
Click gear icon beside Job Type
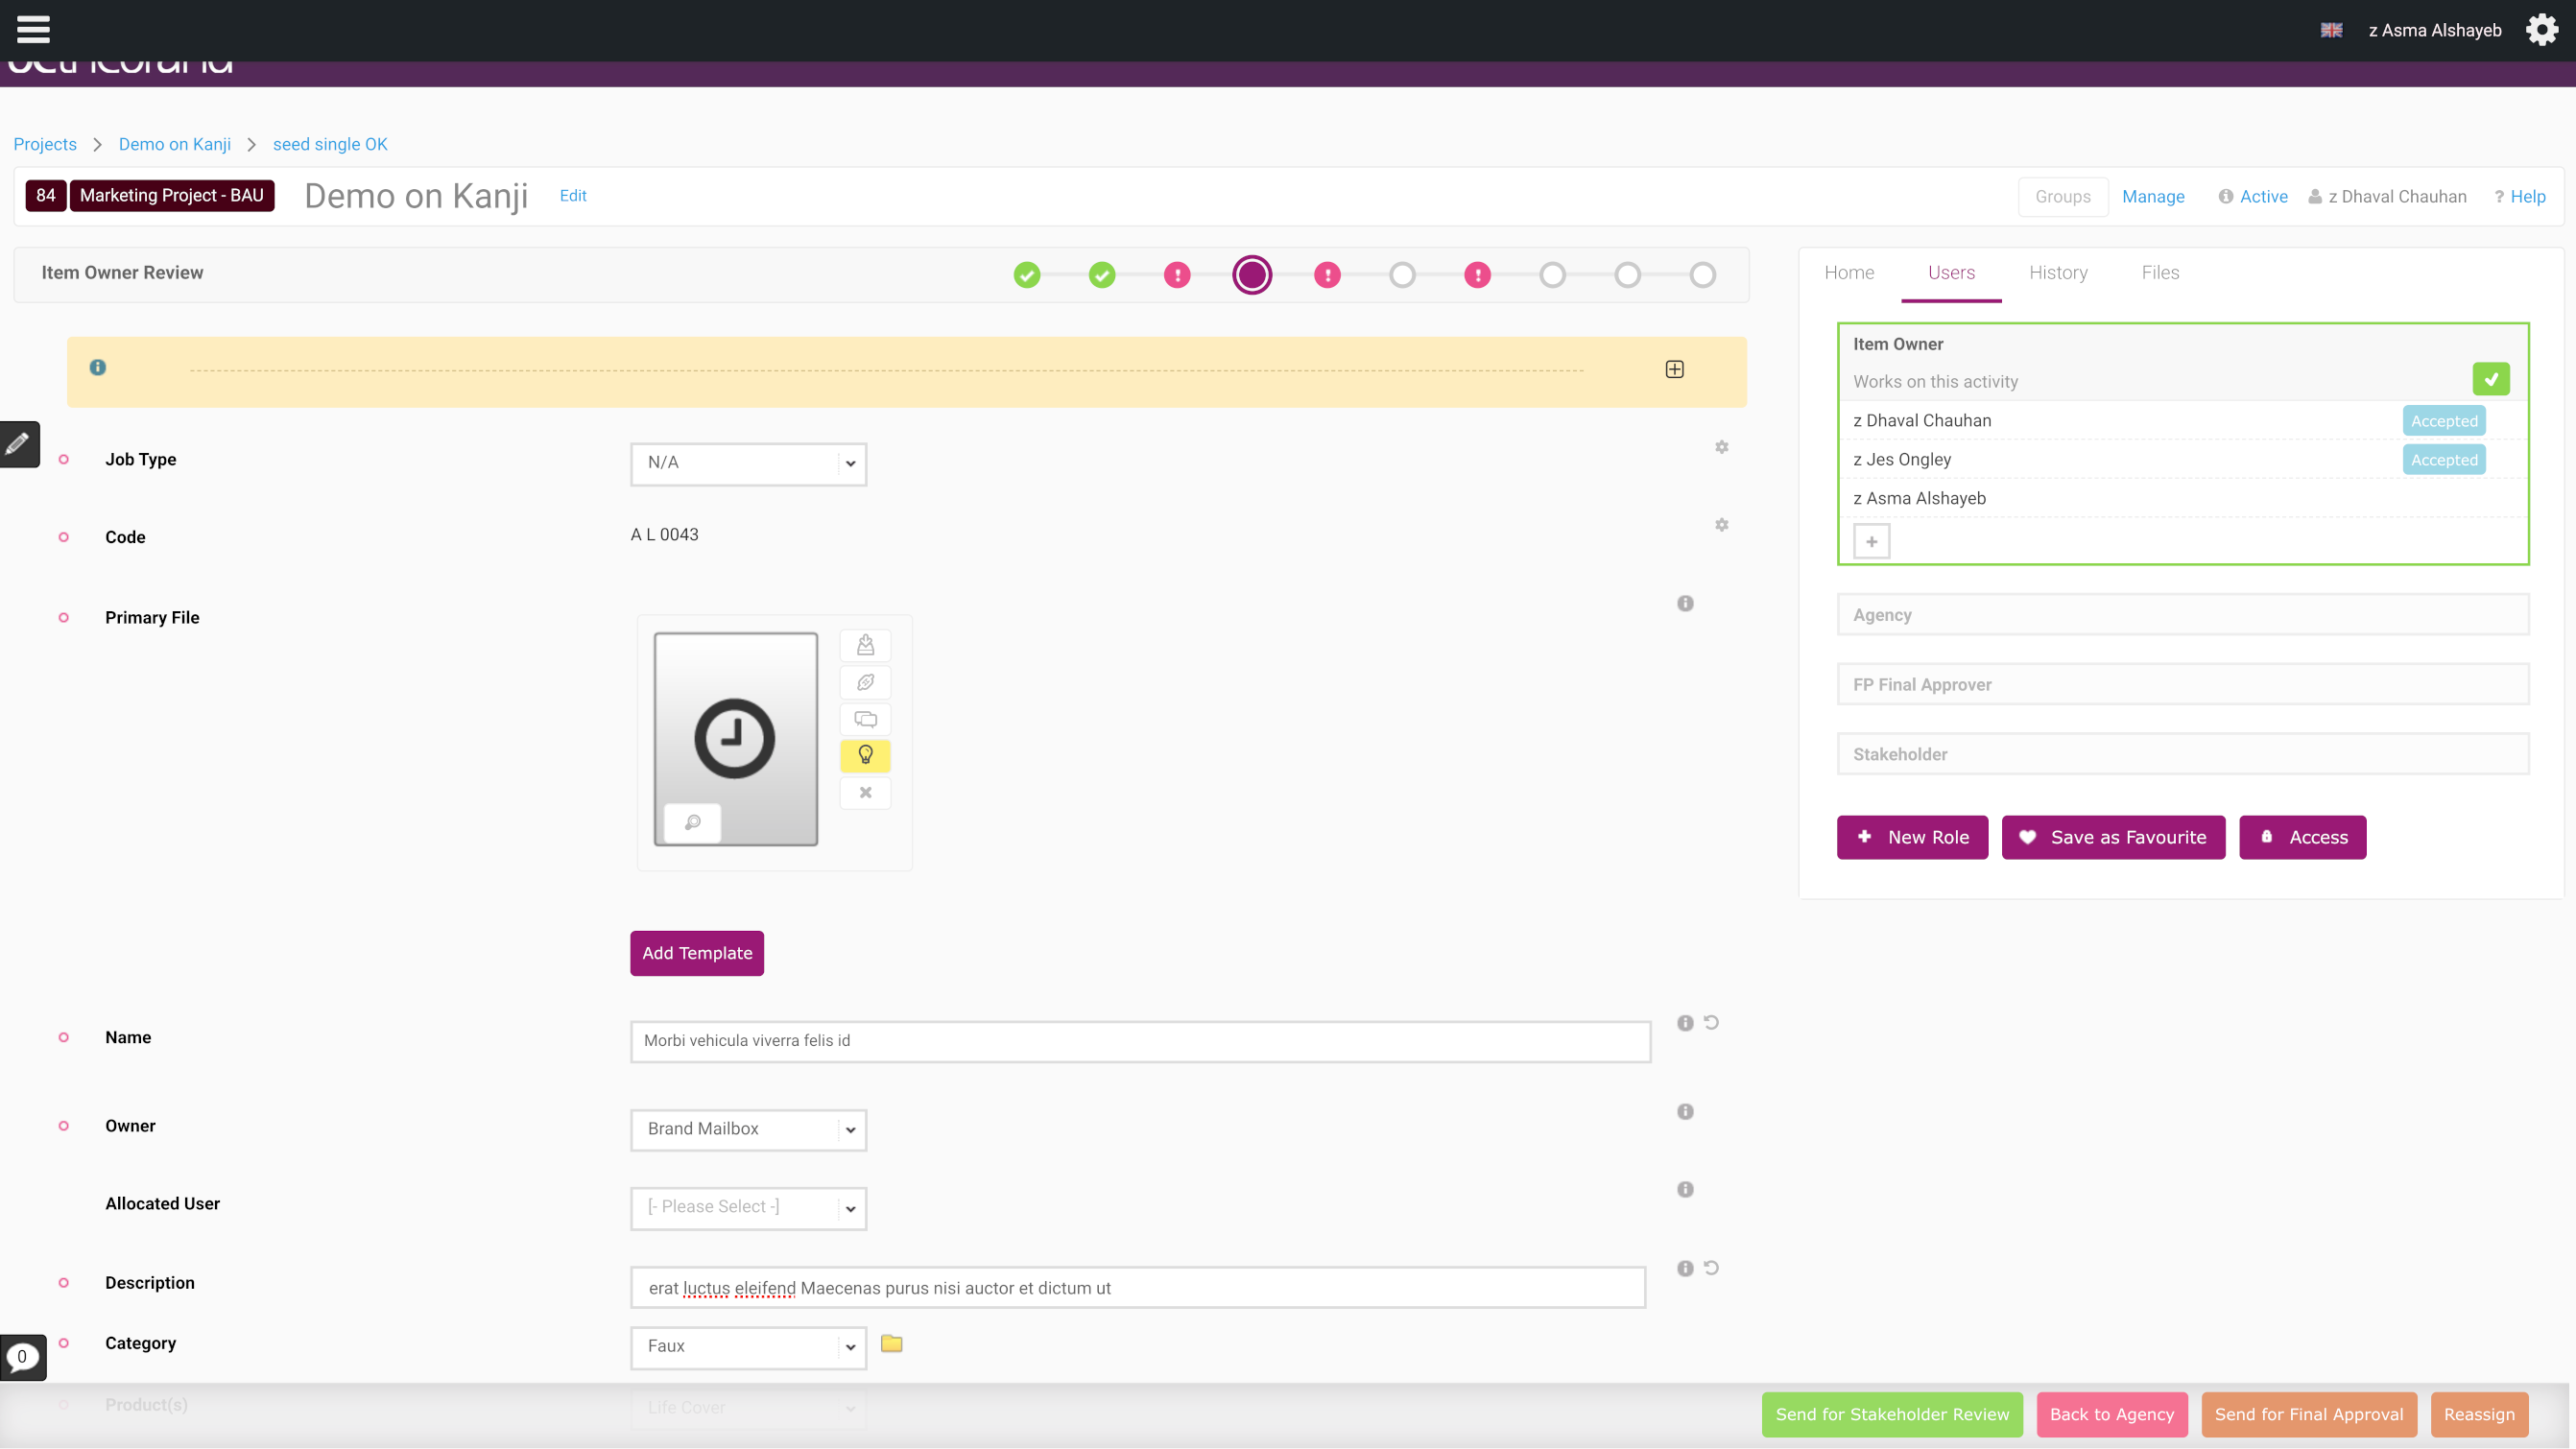coord(1721,447)
